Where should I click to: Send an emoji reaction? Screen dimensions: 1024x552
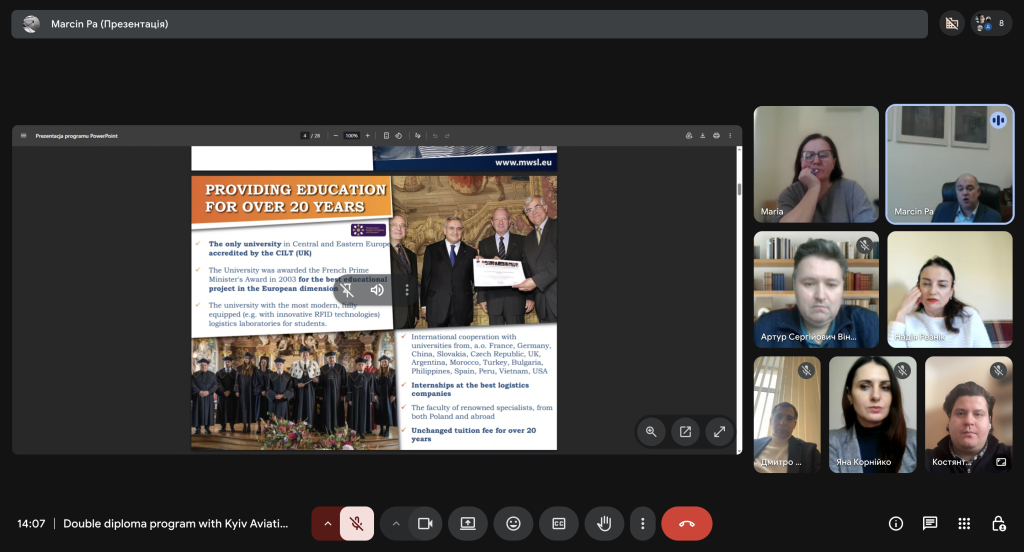[x=513, y=523]
